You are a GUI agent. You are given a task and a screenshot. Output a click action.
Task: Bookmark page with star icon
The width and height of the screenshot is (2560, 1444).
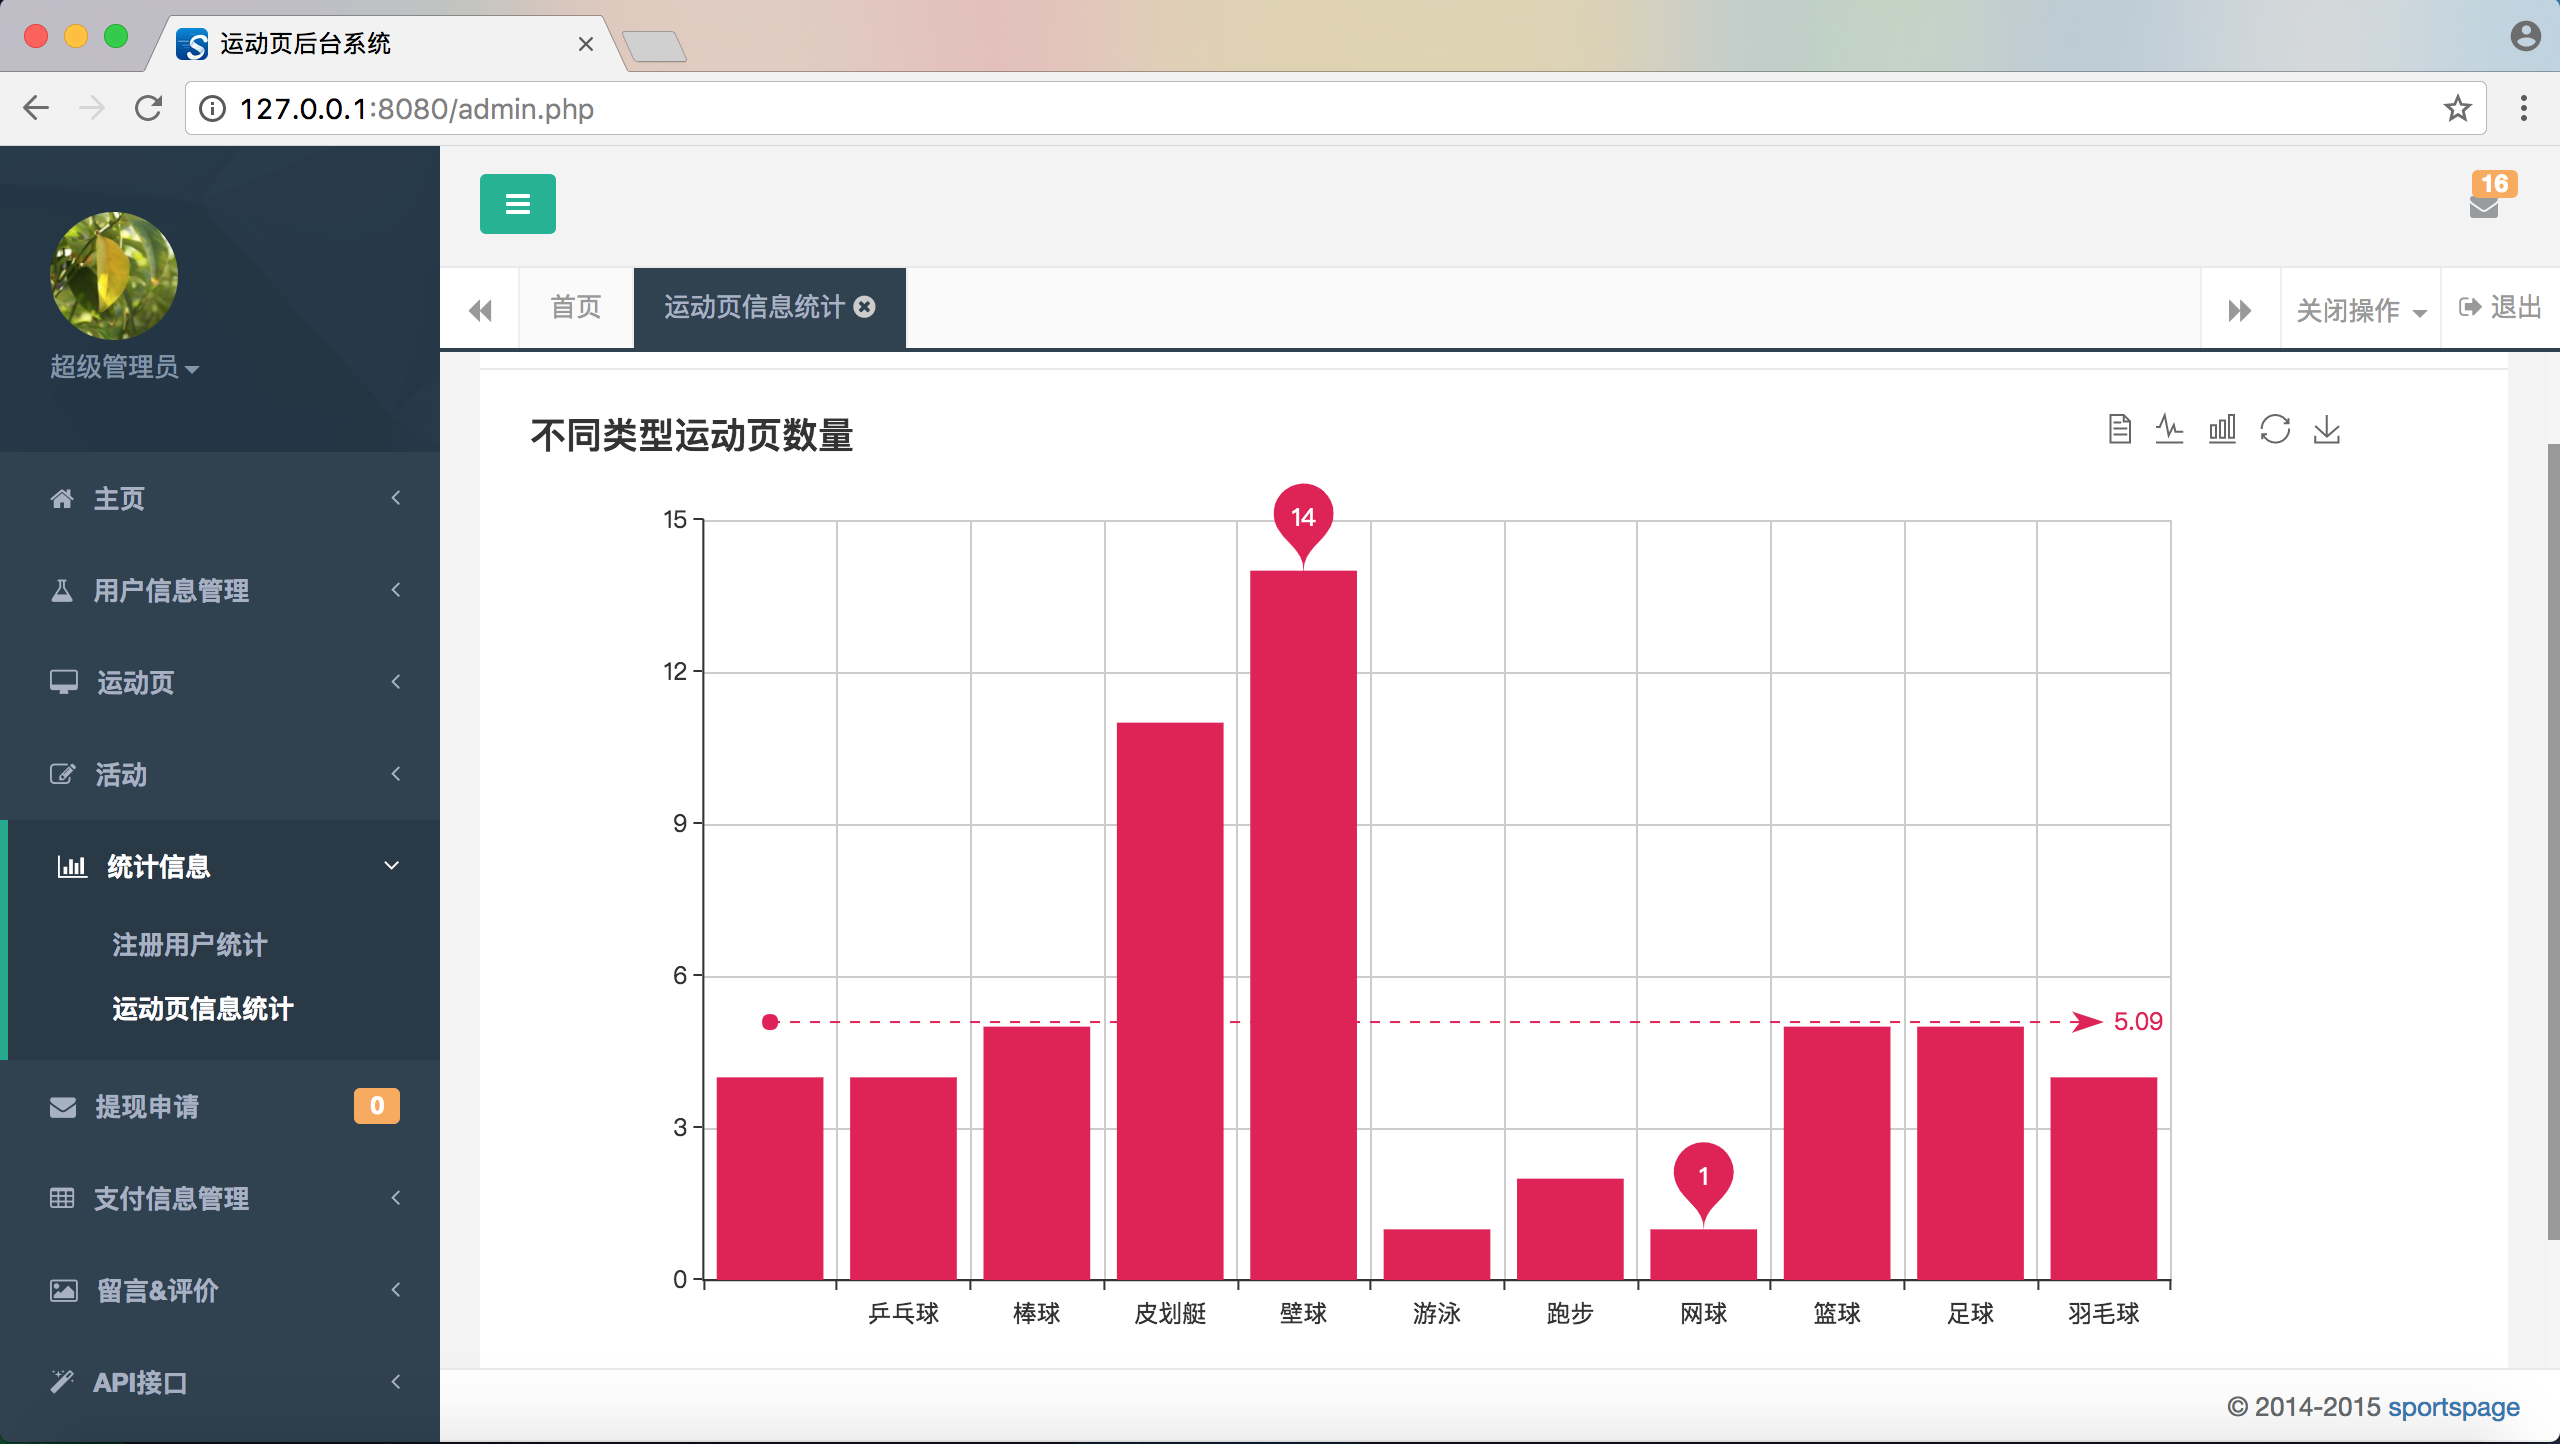(2457, 108)
